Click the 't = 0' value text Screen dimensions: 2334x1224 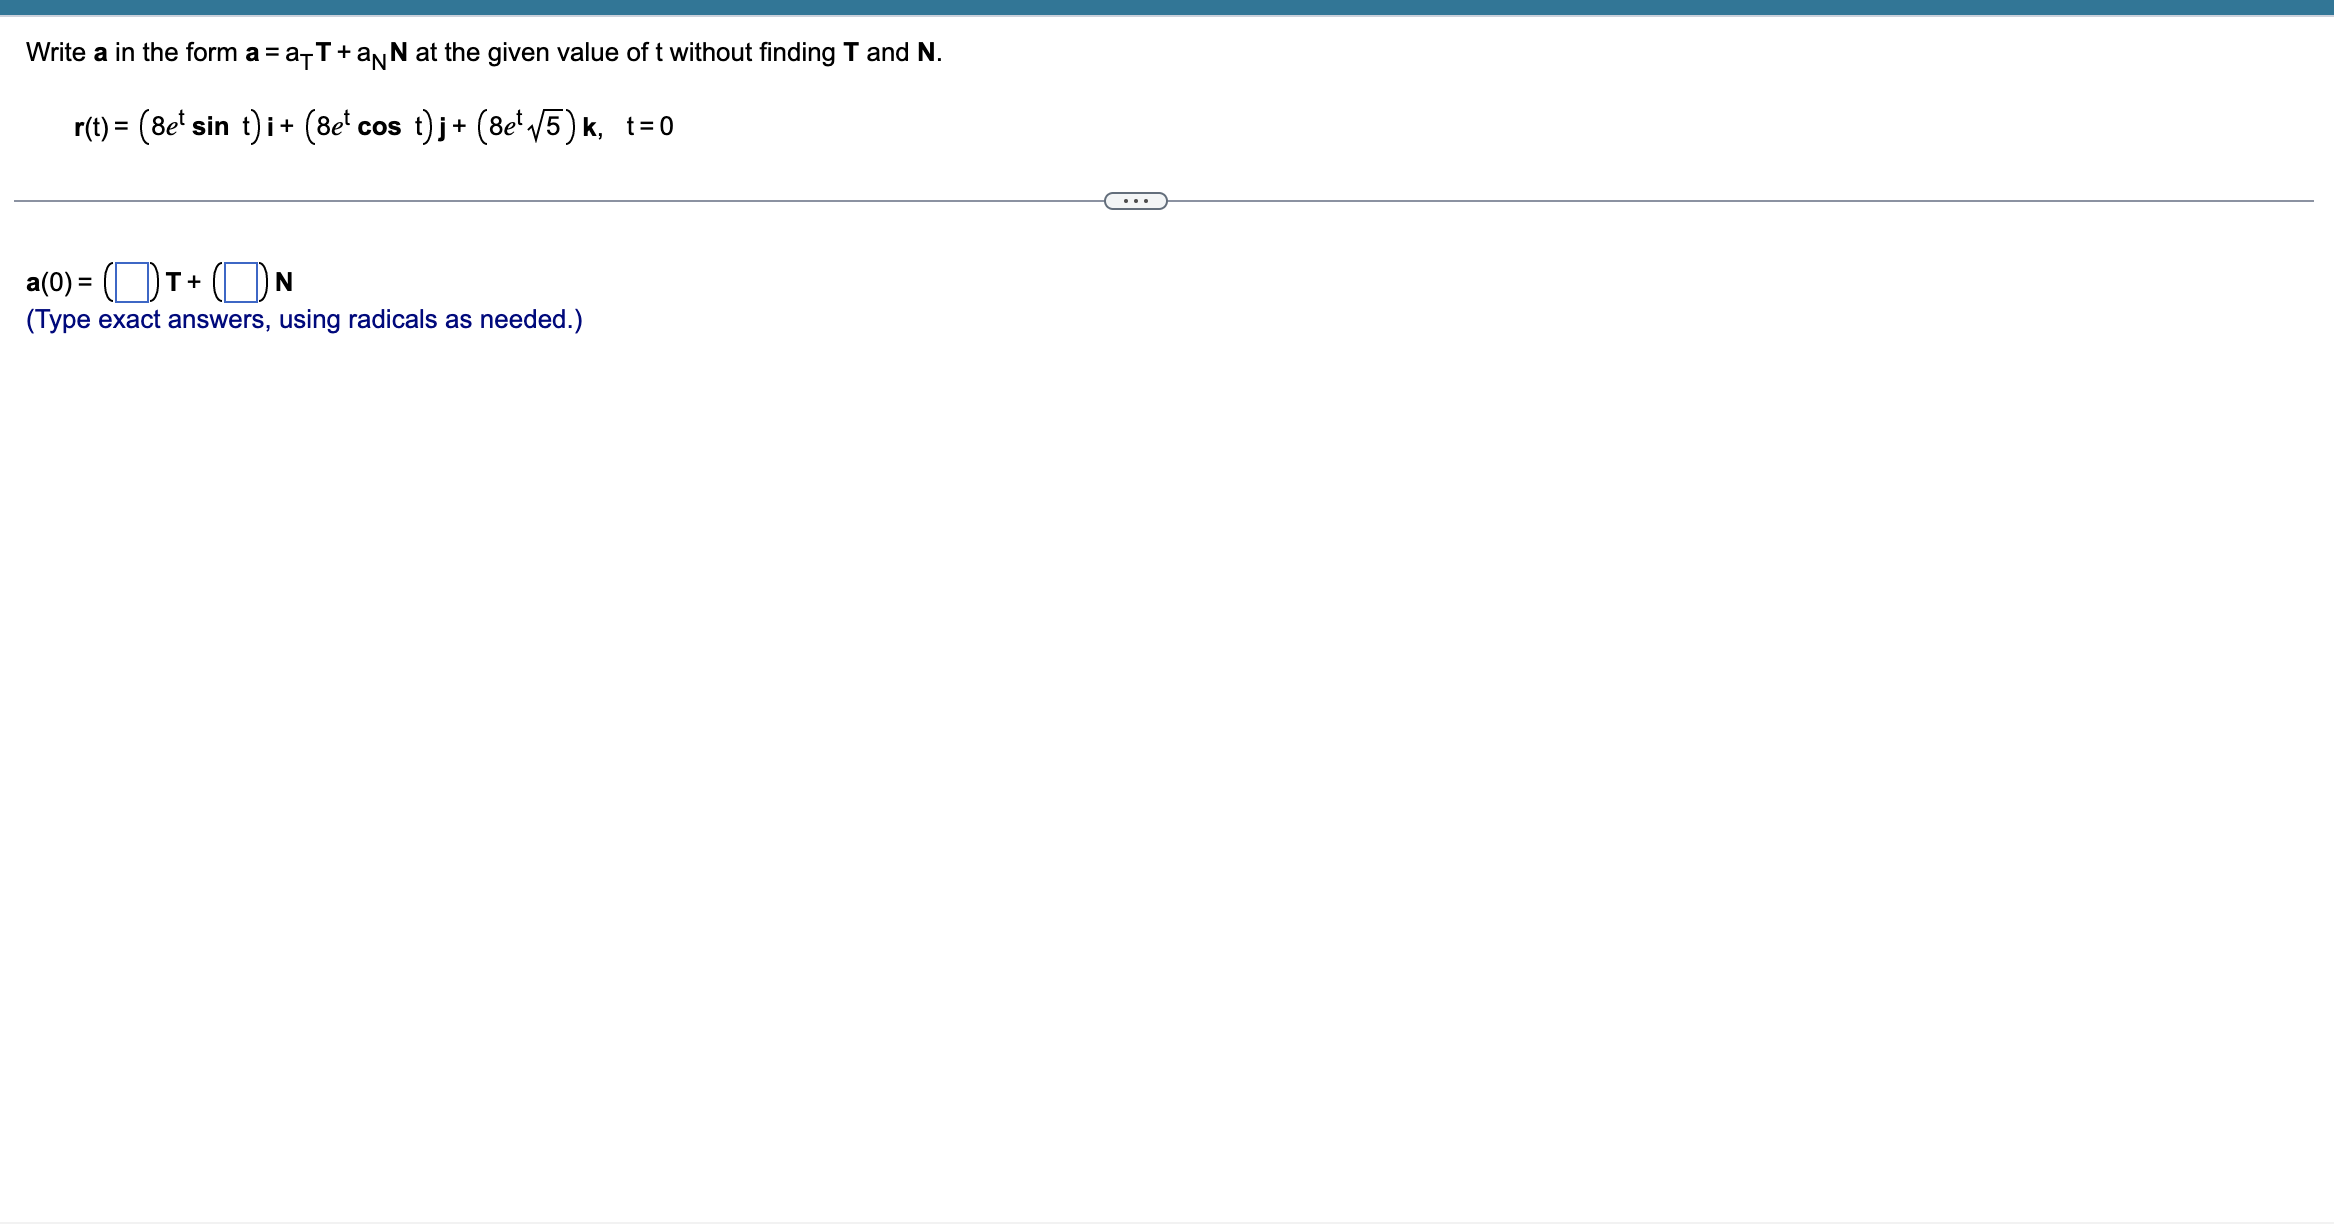(x=649, y=126)
